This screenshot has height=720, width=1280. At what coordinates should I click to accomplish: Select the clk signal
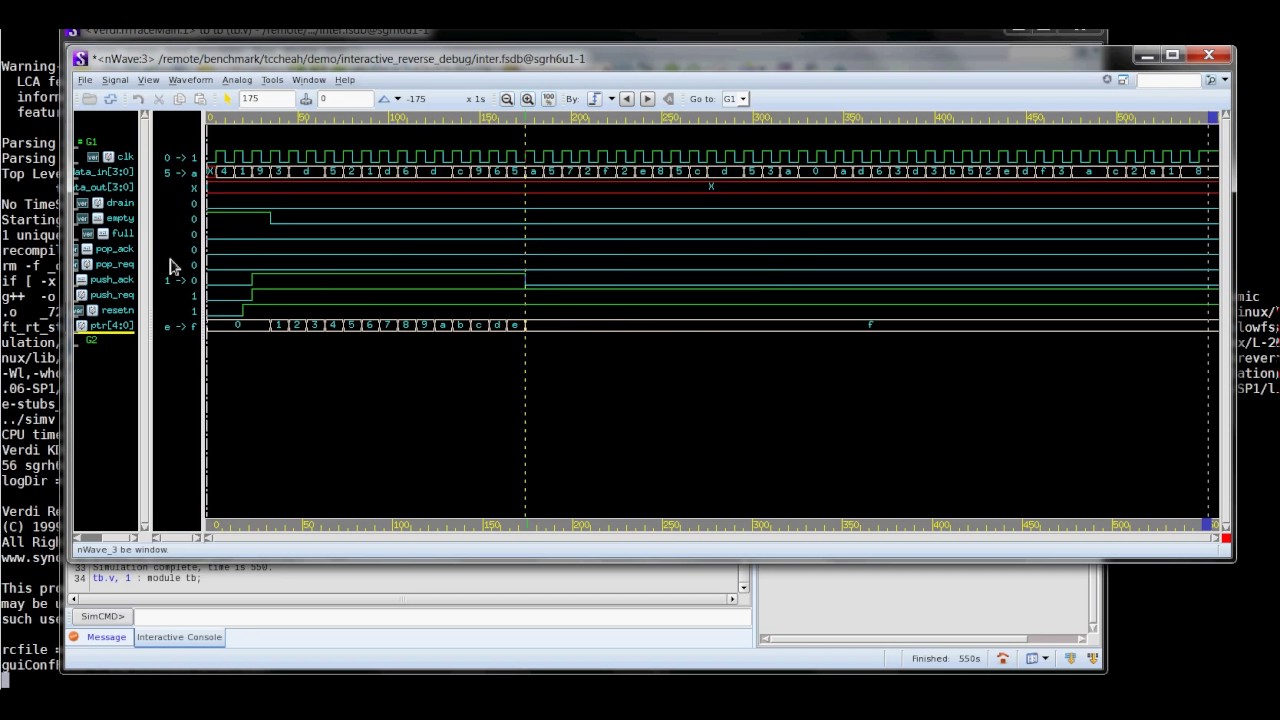point(125,157)
